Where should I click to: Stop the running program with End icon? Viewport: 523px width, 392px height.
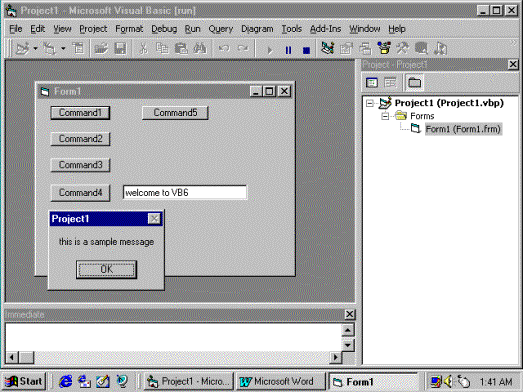[306, 50]
